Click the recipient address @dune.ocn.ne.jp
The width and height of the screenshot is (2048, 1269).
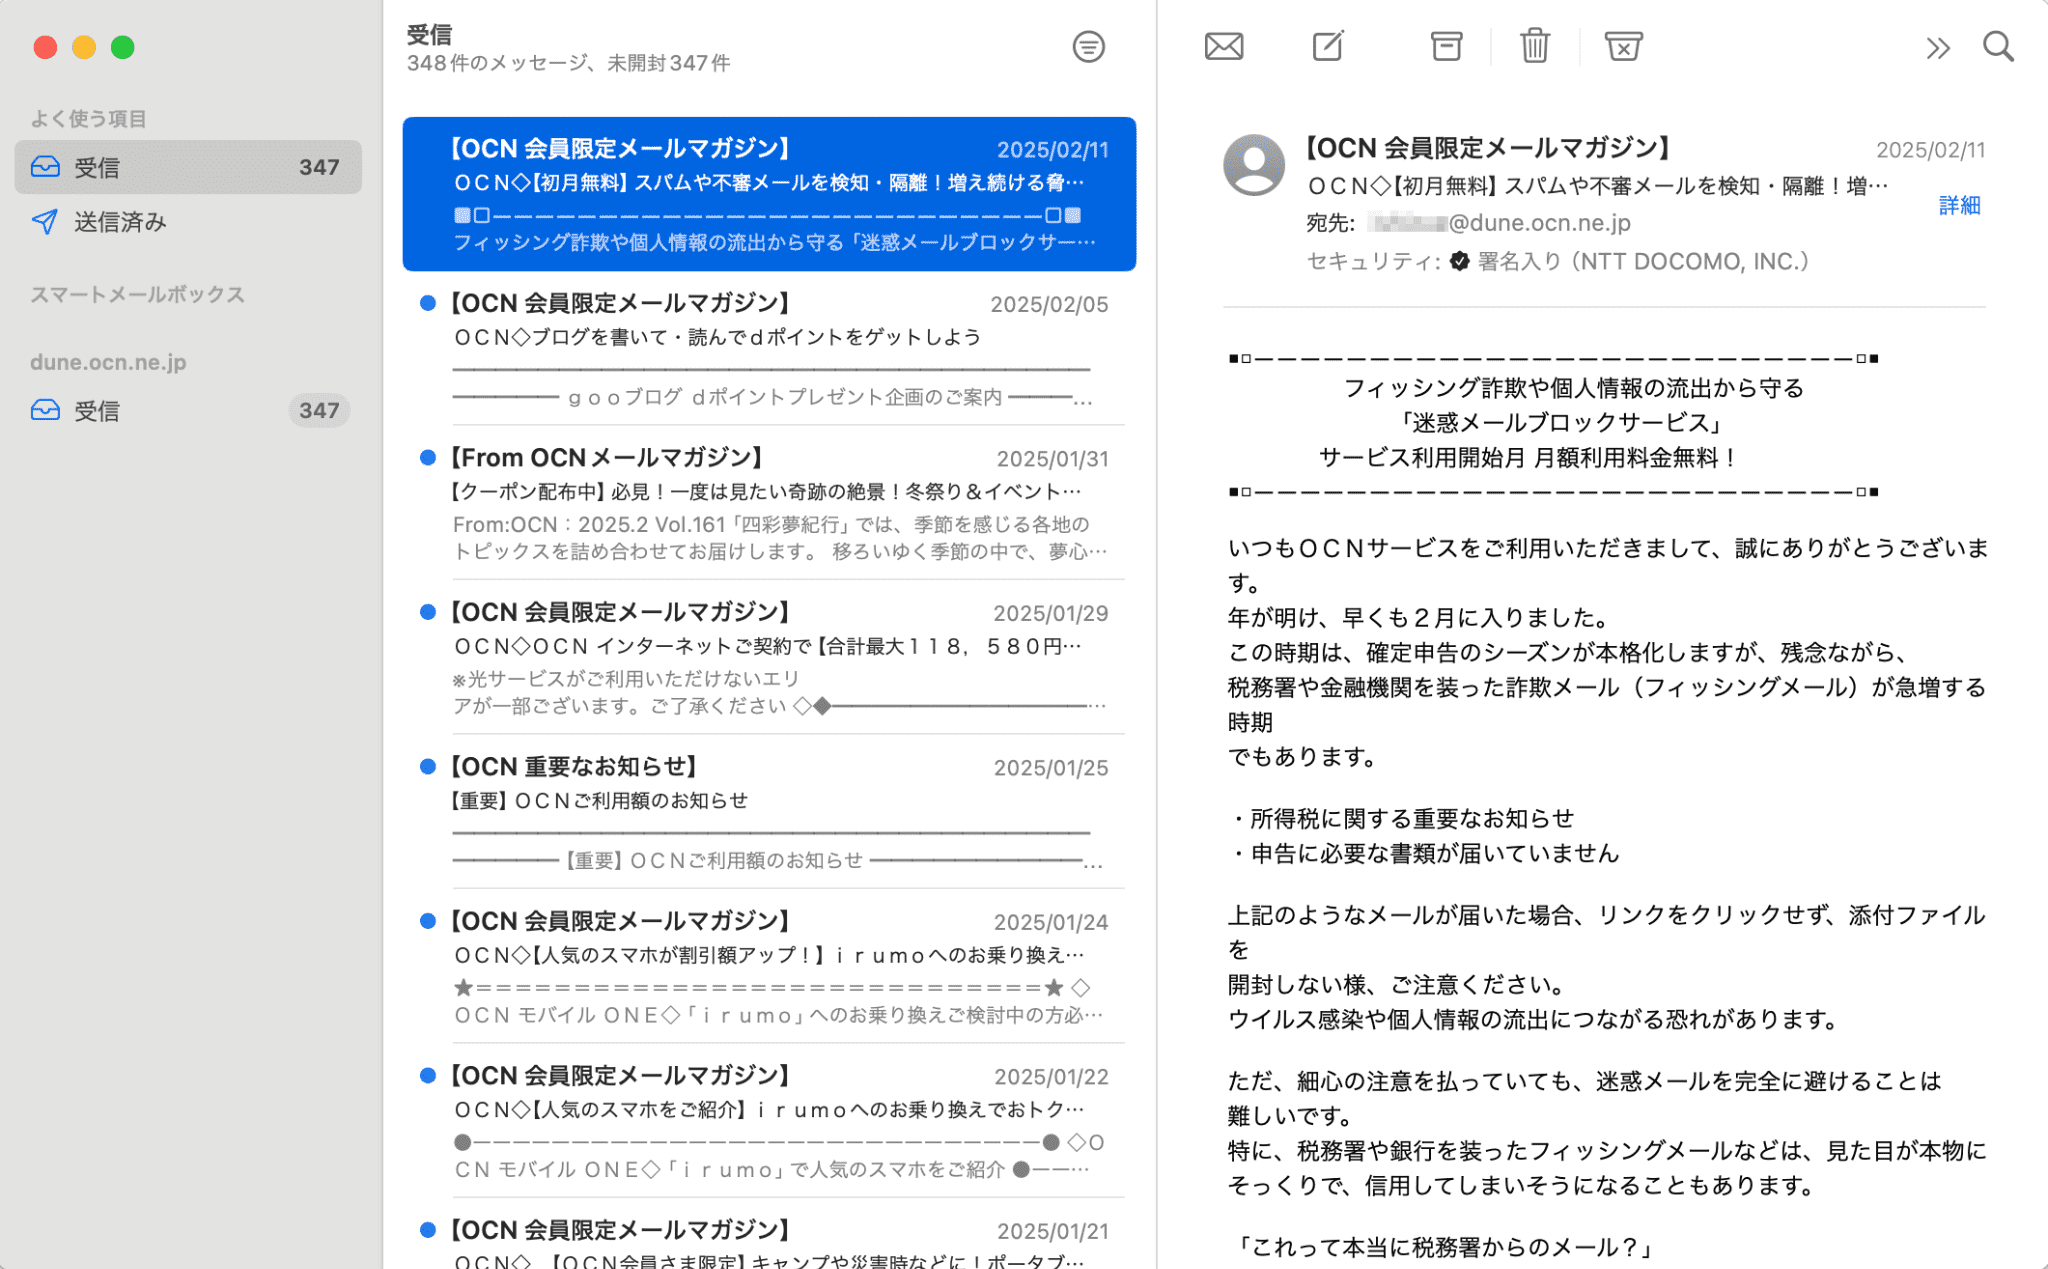(1499, 223)
